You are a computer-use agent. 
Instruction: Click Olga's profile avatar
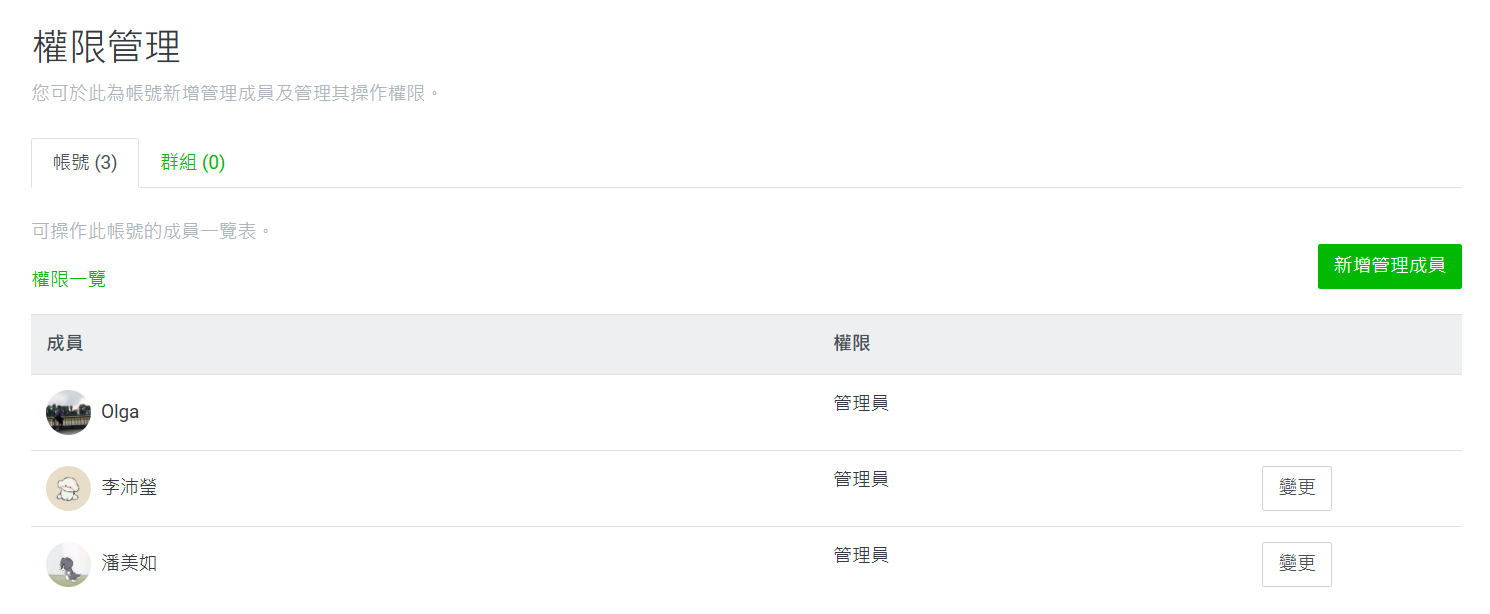[68, 412]
